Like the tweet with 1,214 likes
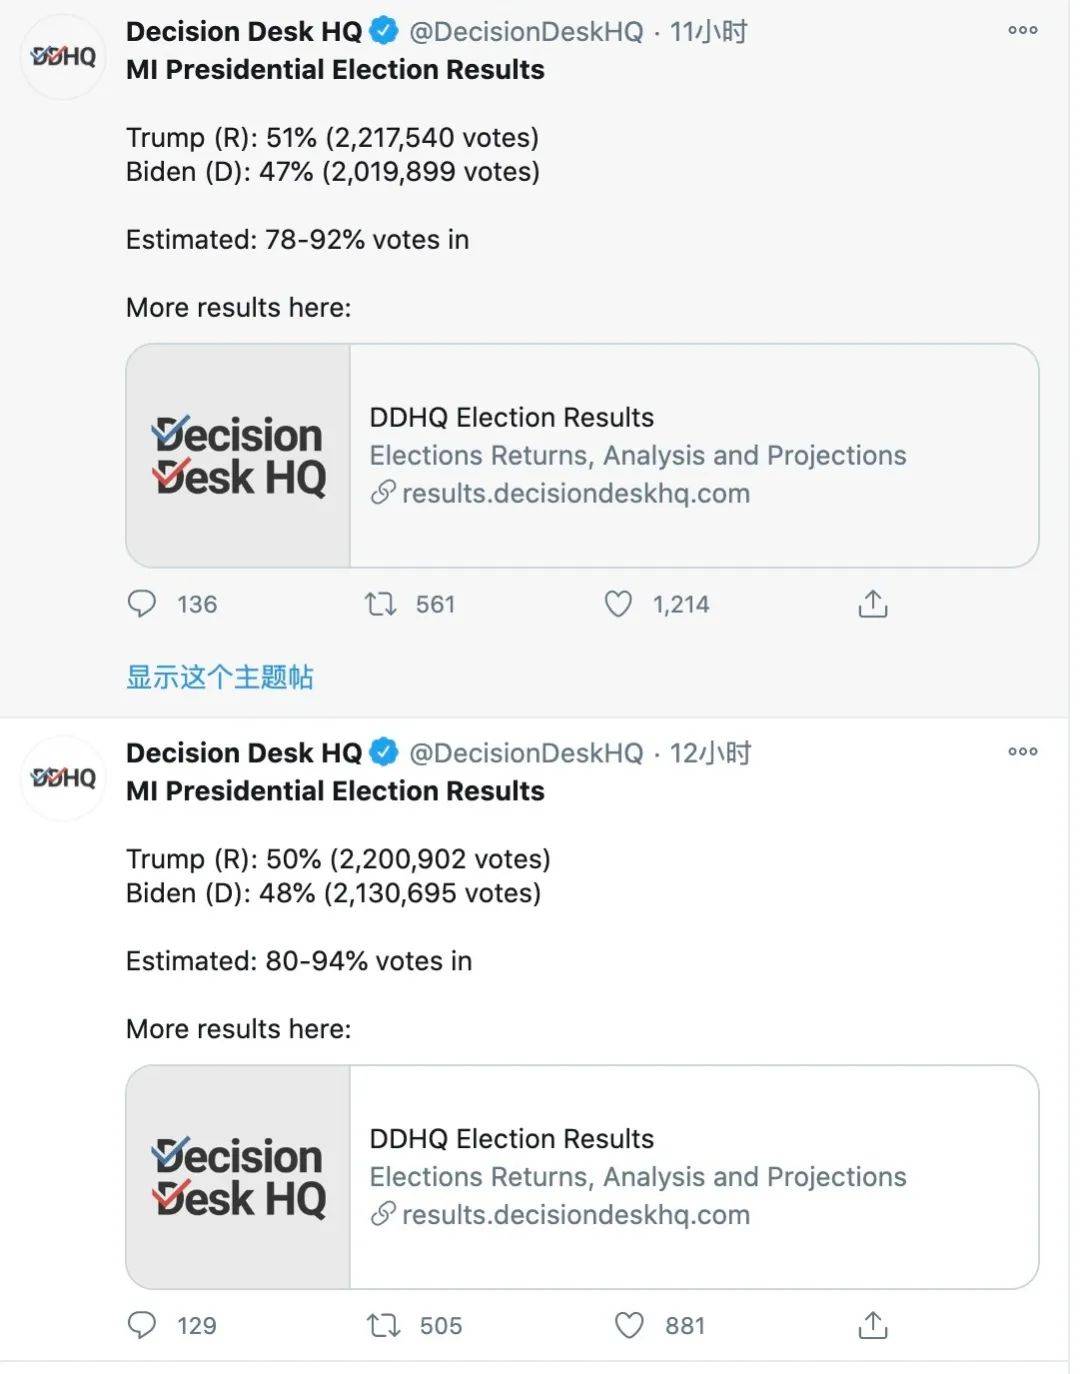This screenshot has width=1080, height=1374. tap(618, 604)
